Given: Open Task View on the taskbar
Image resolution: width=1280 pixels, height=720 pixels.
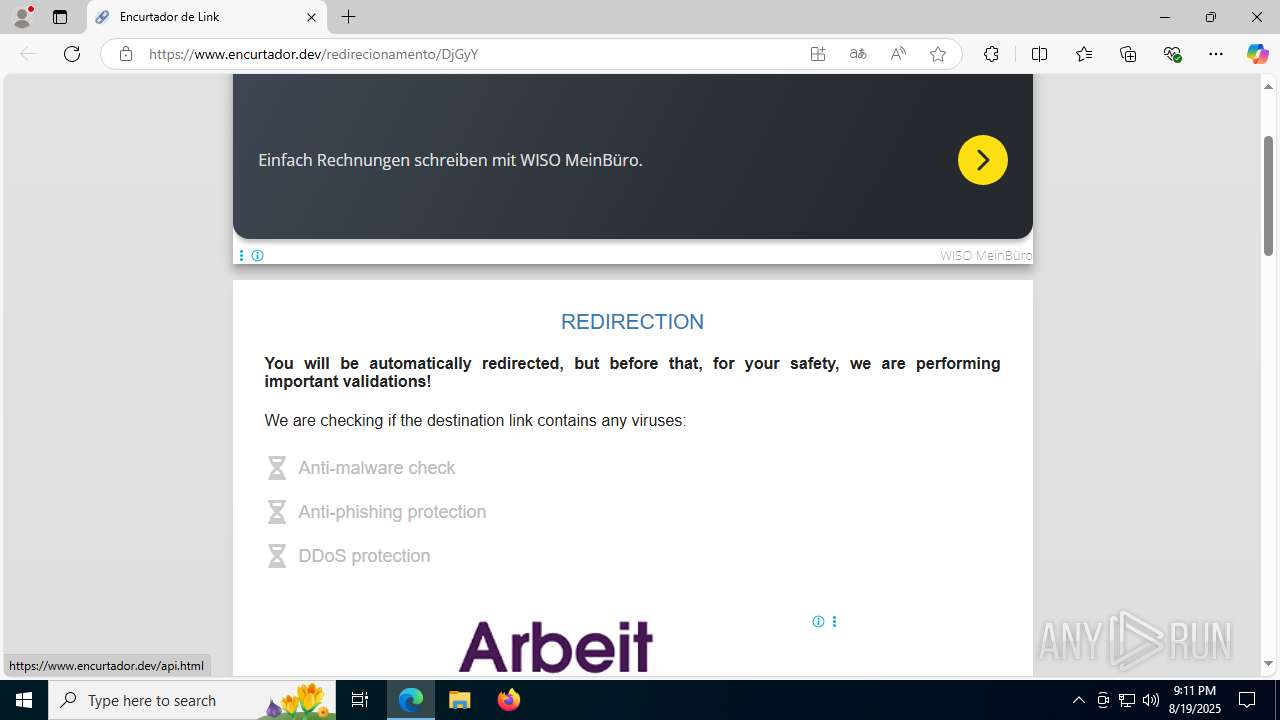Looking at the screenshot, I should tap(361, 700).
